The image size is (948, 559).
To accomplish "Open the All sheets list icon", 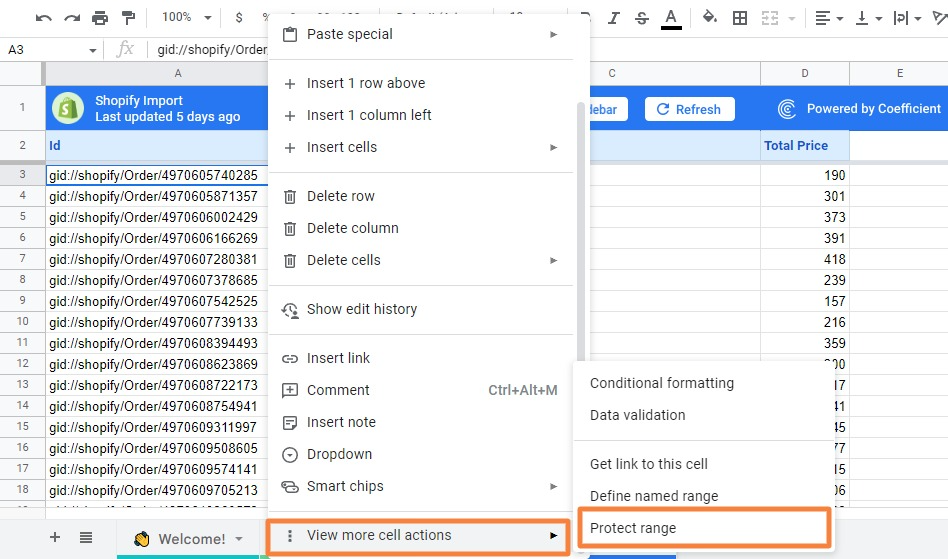I will point(86,537).
